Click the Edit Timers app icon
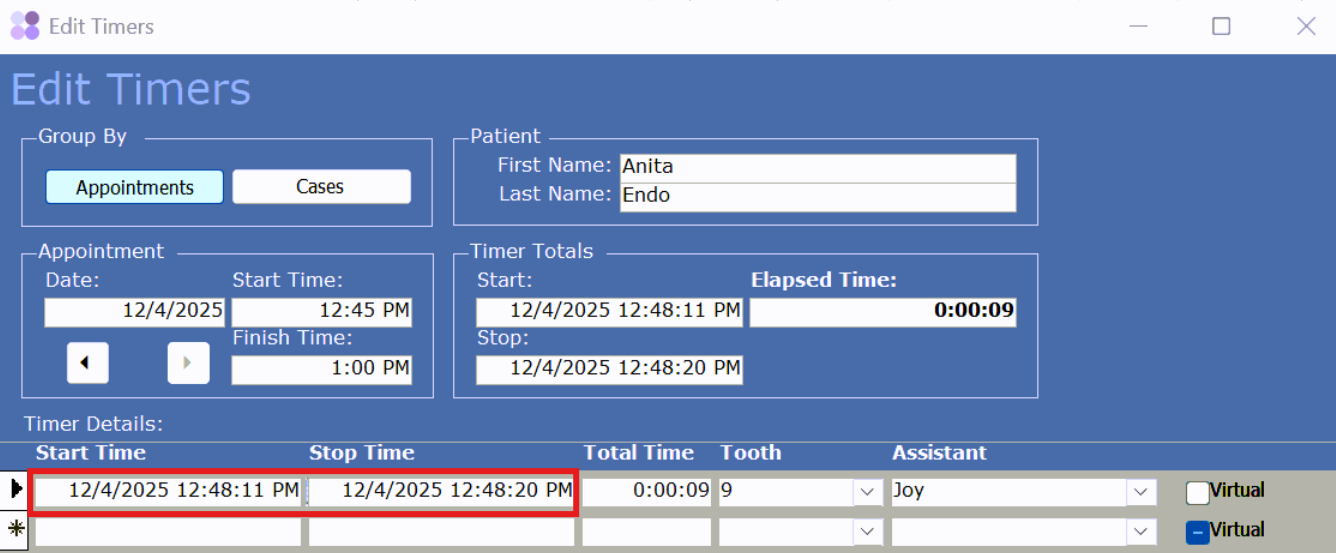 pos(24,26)
